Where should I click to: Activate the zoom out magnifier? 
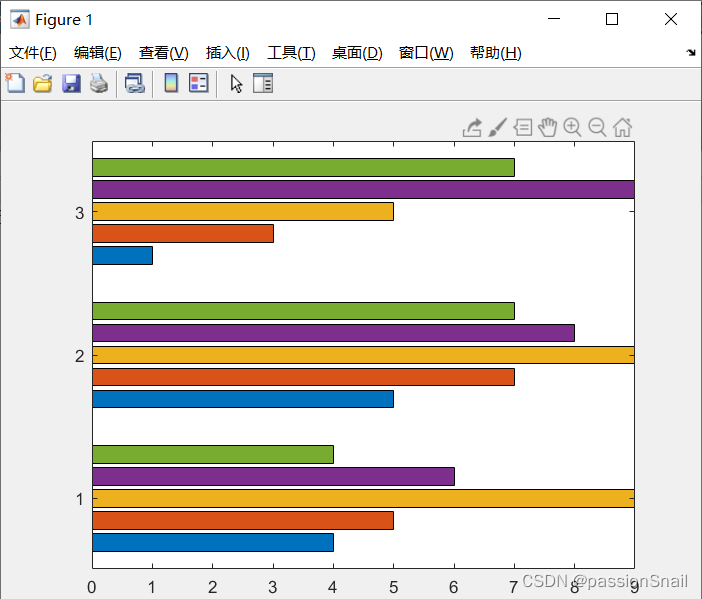pyautogui.click(x=597, y=128)
